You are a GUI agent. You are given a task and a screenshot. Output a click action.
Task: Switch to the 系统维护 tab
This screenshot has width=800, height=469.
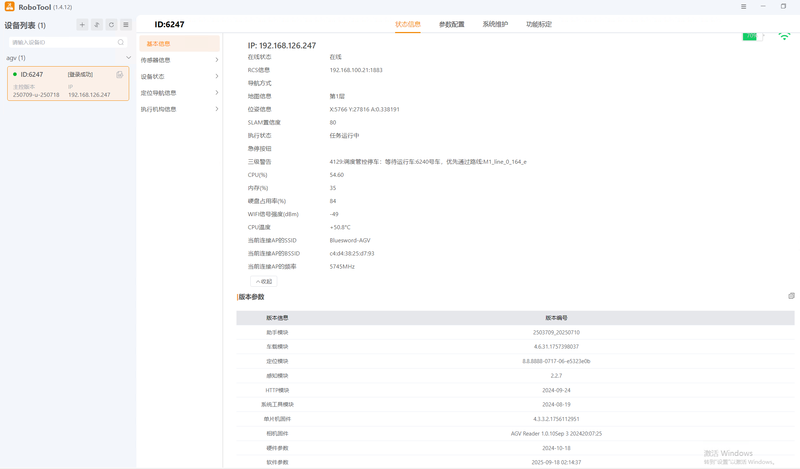495,24
